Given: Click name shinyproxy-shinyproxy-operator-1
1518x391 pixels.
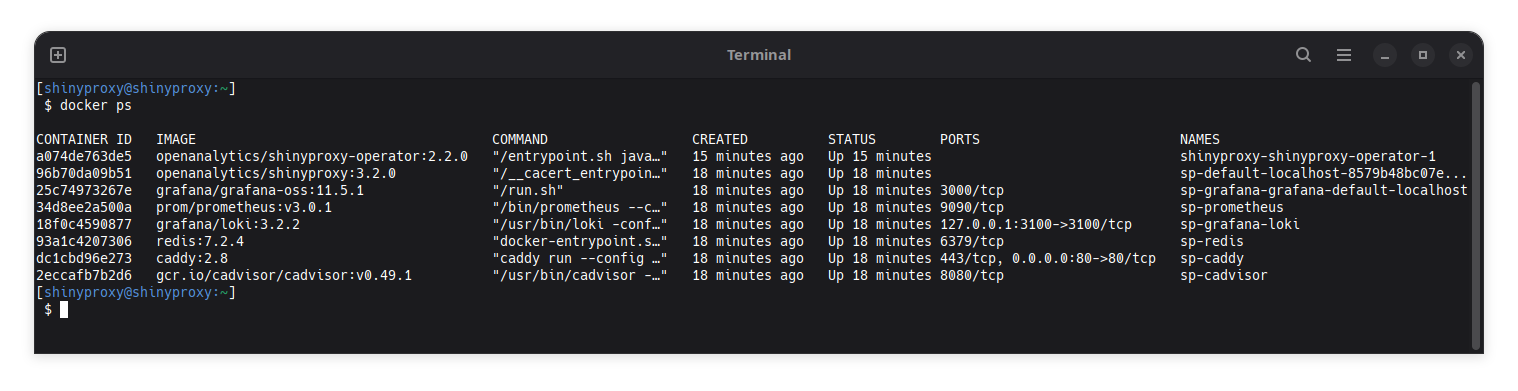Looking at the screenshot, I should (x=1308, y=156).
